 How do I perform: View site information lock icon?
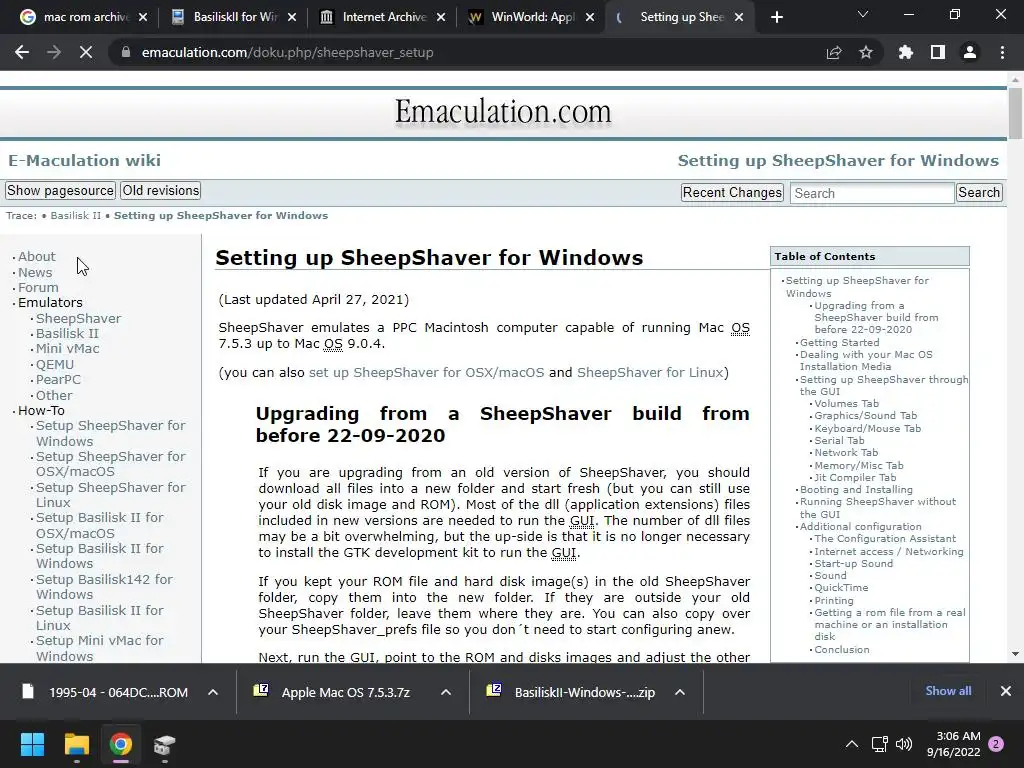click(x=125, y=52)
